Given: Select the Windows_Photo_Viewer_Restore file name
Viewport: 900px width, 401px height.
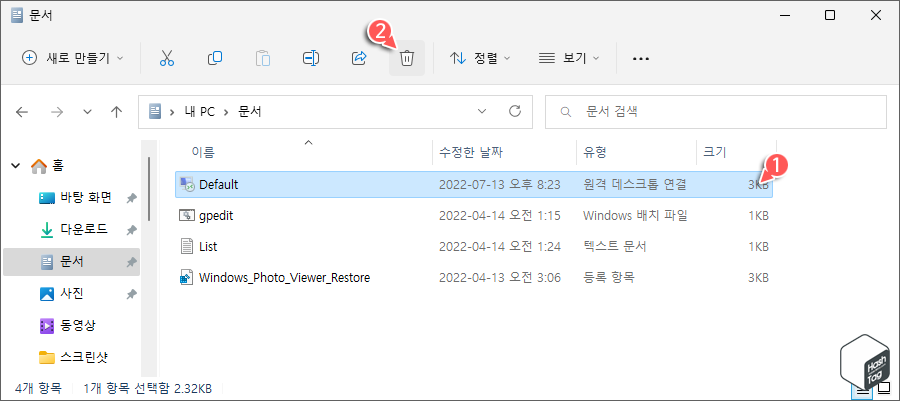Looking at the screenshot, I should coord(284,278).
